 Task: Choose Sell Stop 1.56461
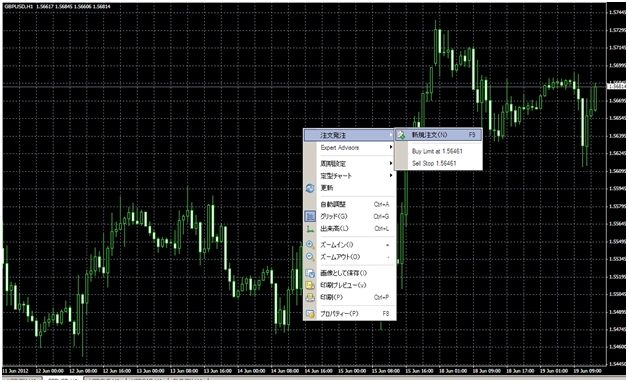tap(434, 163)
